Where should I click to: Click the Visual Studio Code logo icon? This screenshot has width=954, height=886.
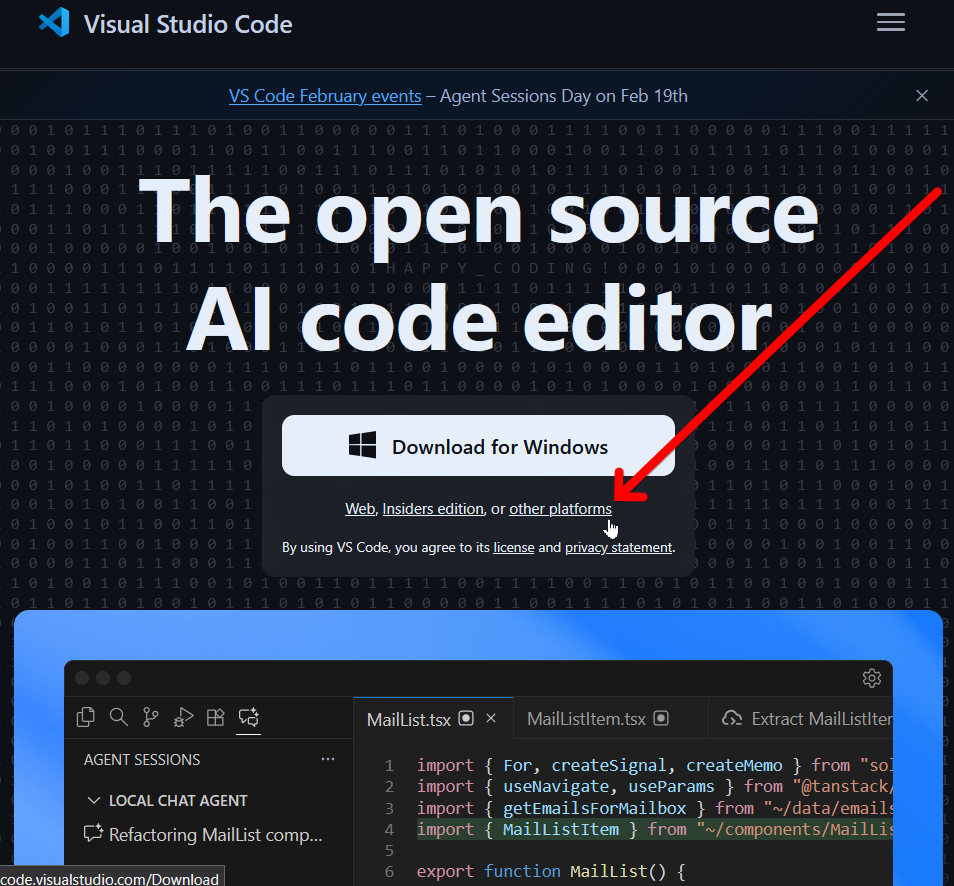tap(54, 23)
